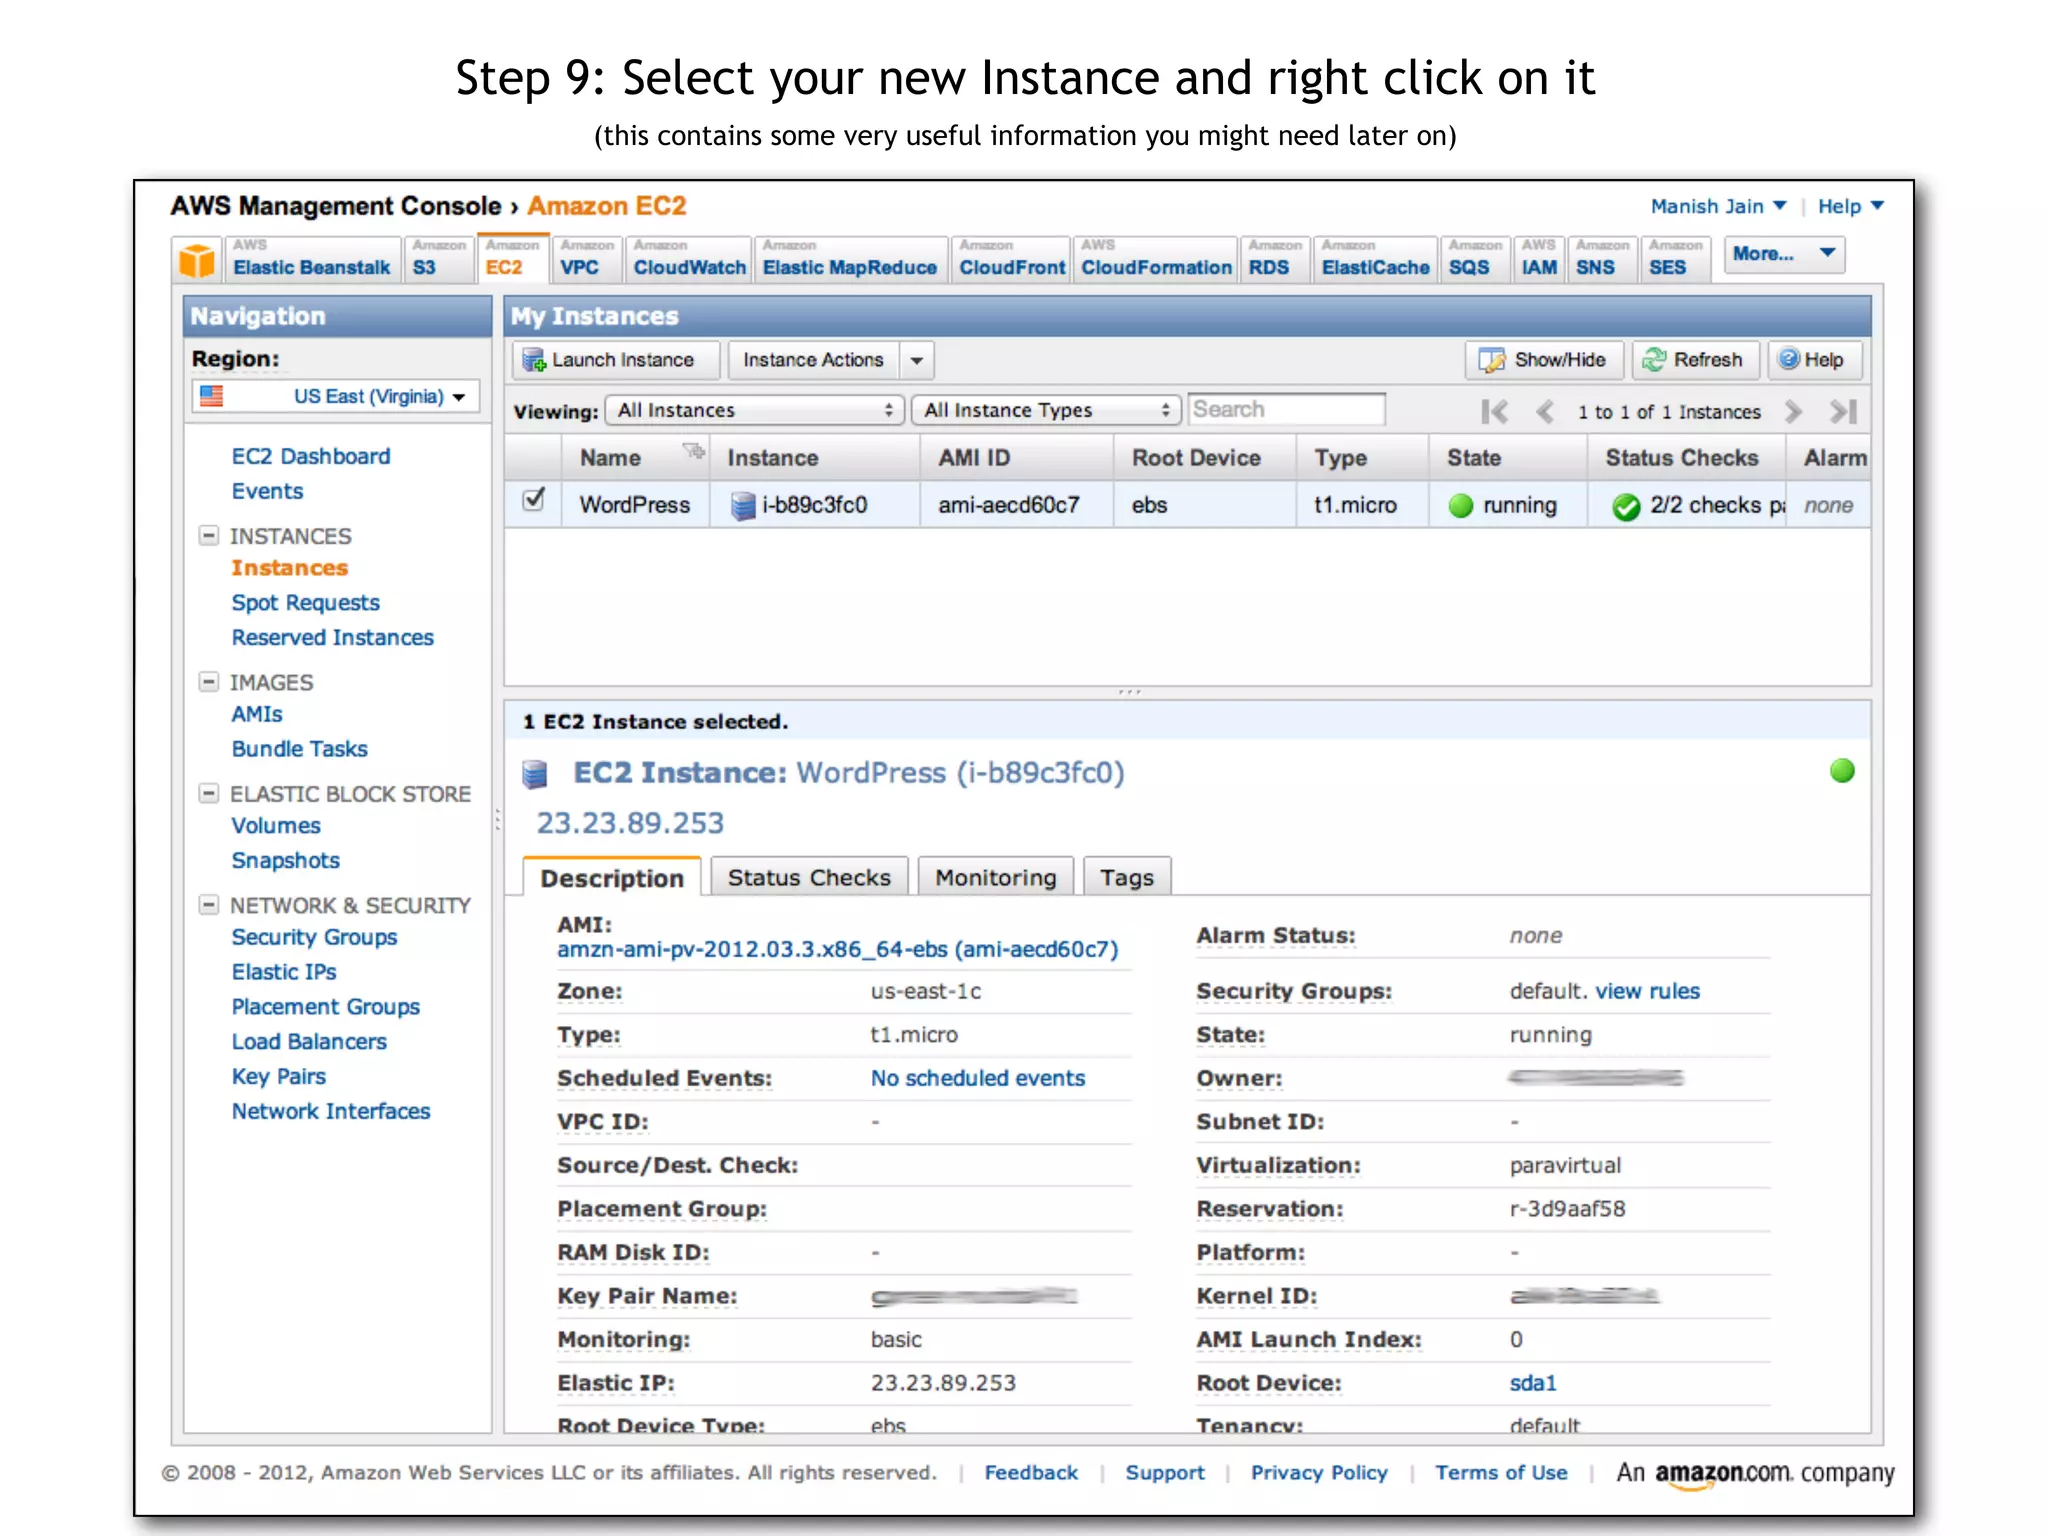Open the All Instance Types filter
Viewport: 2048px width, 1536px height.
point(1046,410)
